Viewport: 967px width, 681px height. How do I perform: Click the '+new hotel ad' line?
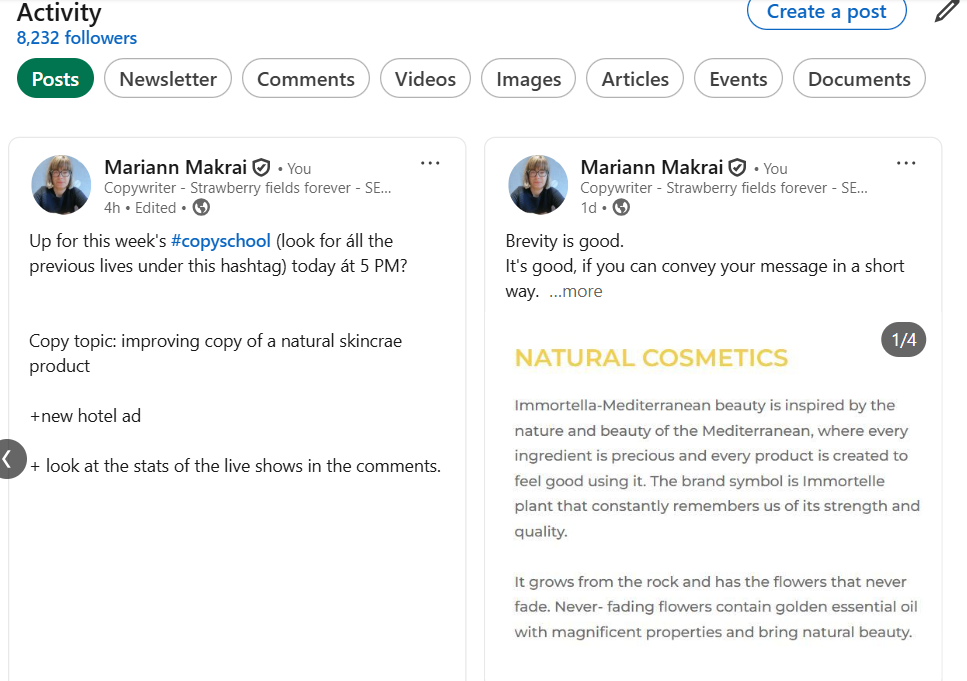(85, 416)
